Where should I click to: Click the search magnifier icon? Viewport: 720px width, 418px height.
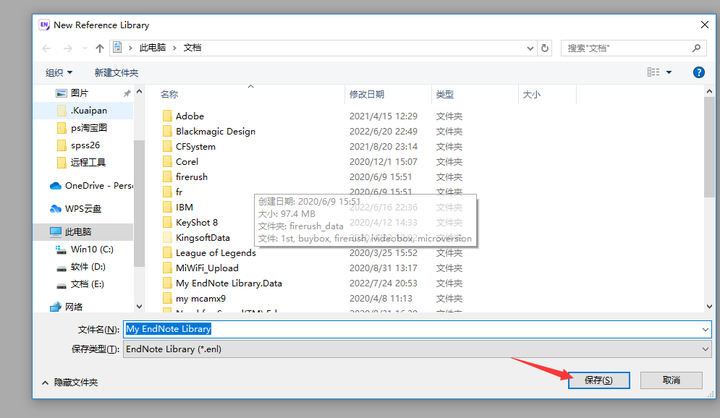click(696, 48)
